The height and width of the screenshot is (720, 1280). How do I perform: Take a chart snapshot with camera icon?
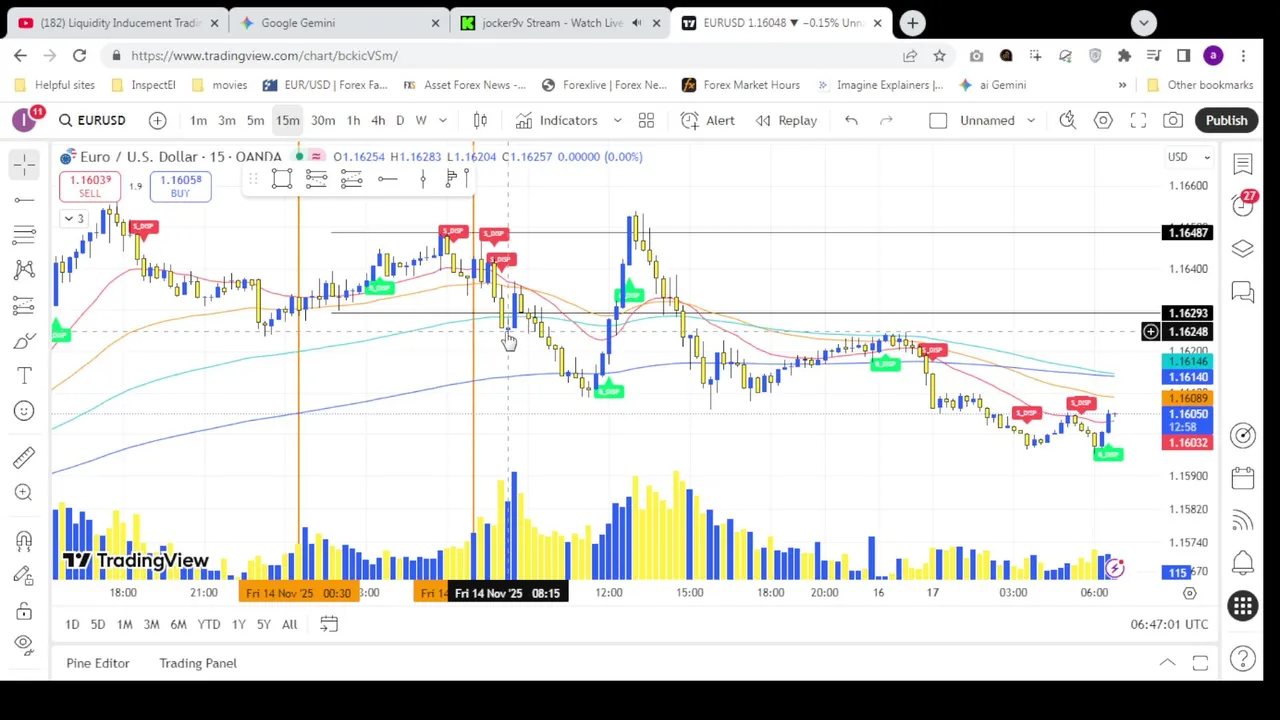click(1173, 120)
